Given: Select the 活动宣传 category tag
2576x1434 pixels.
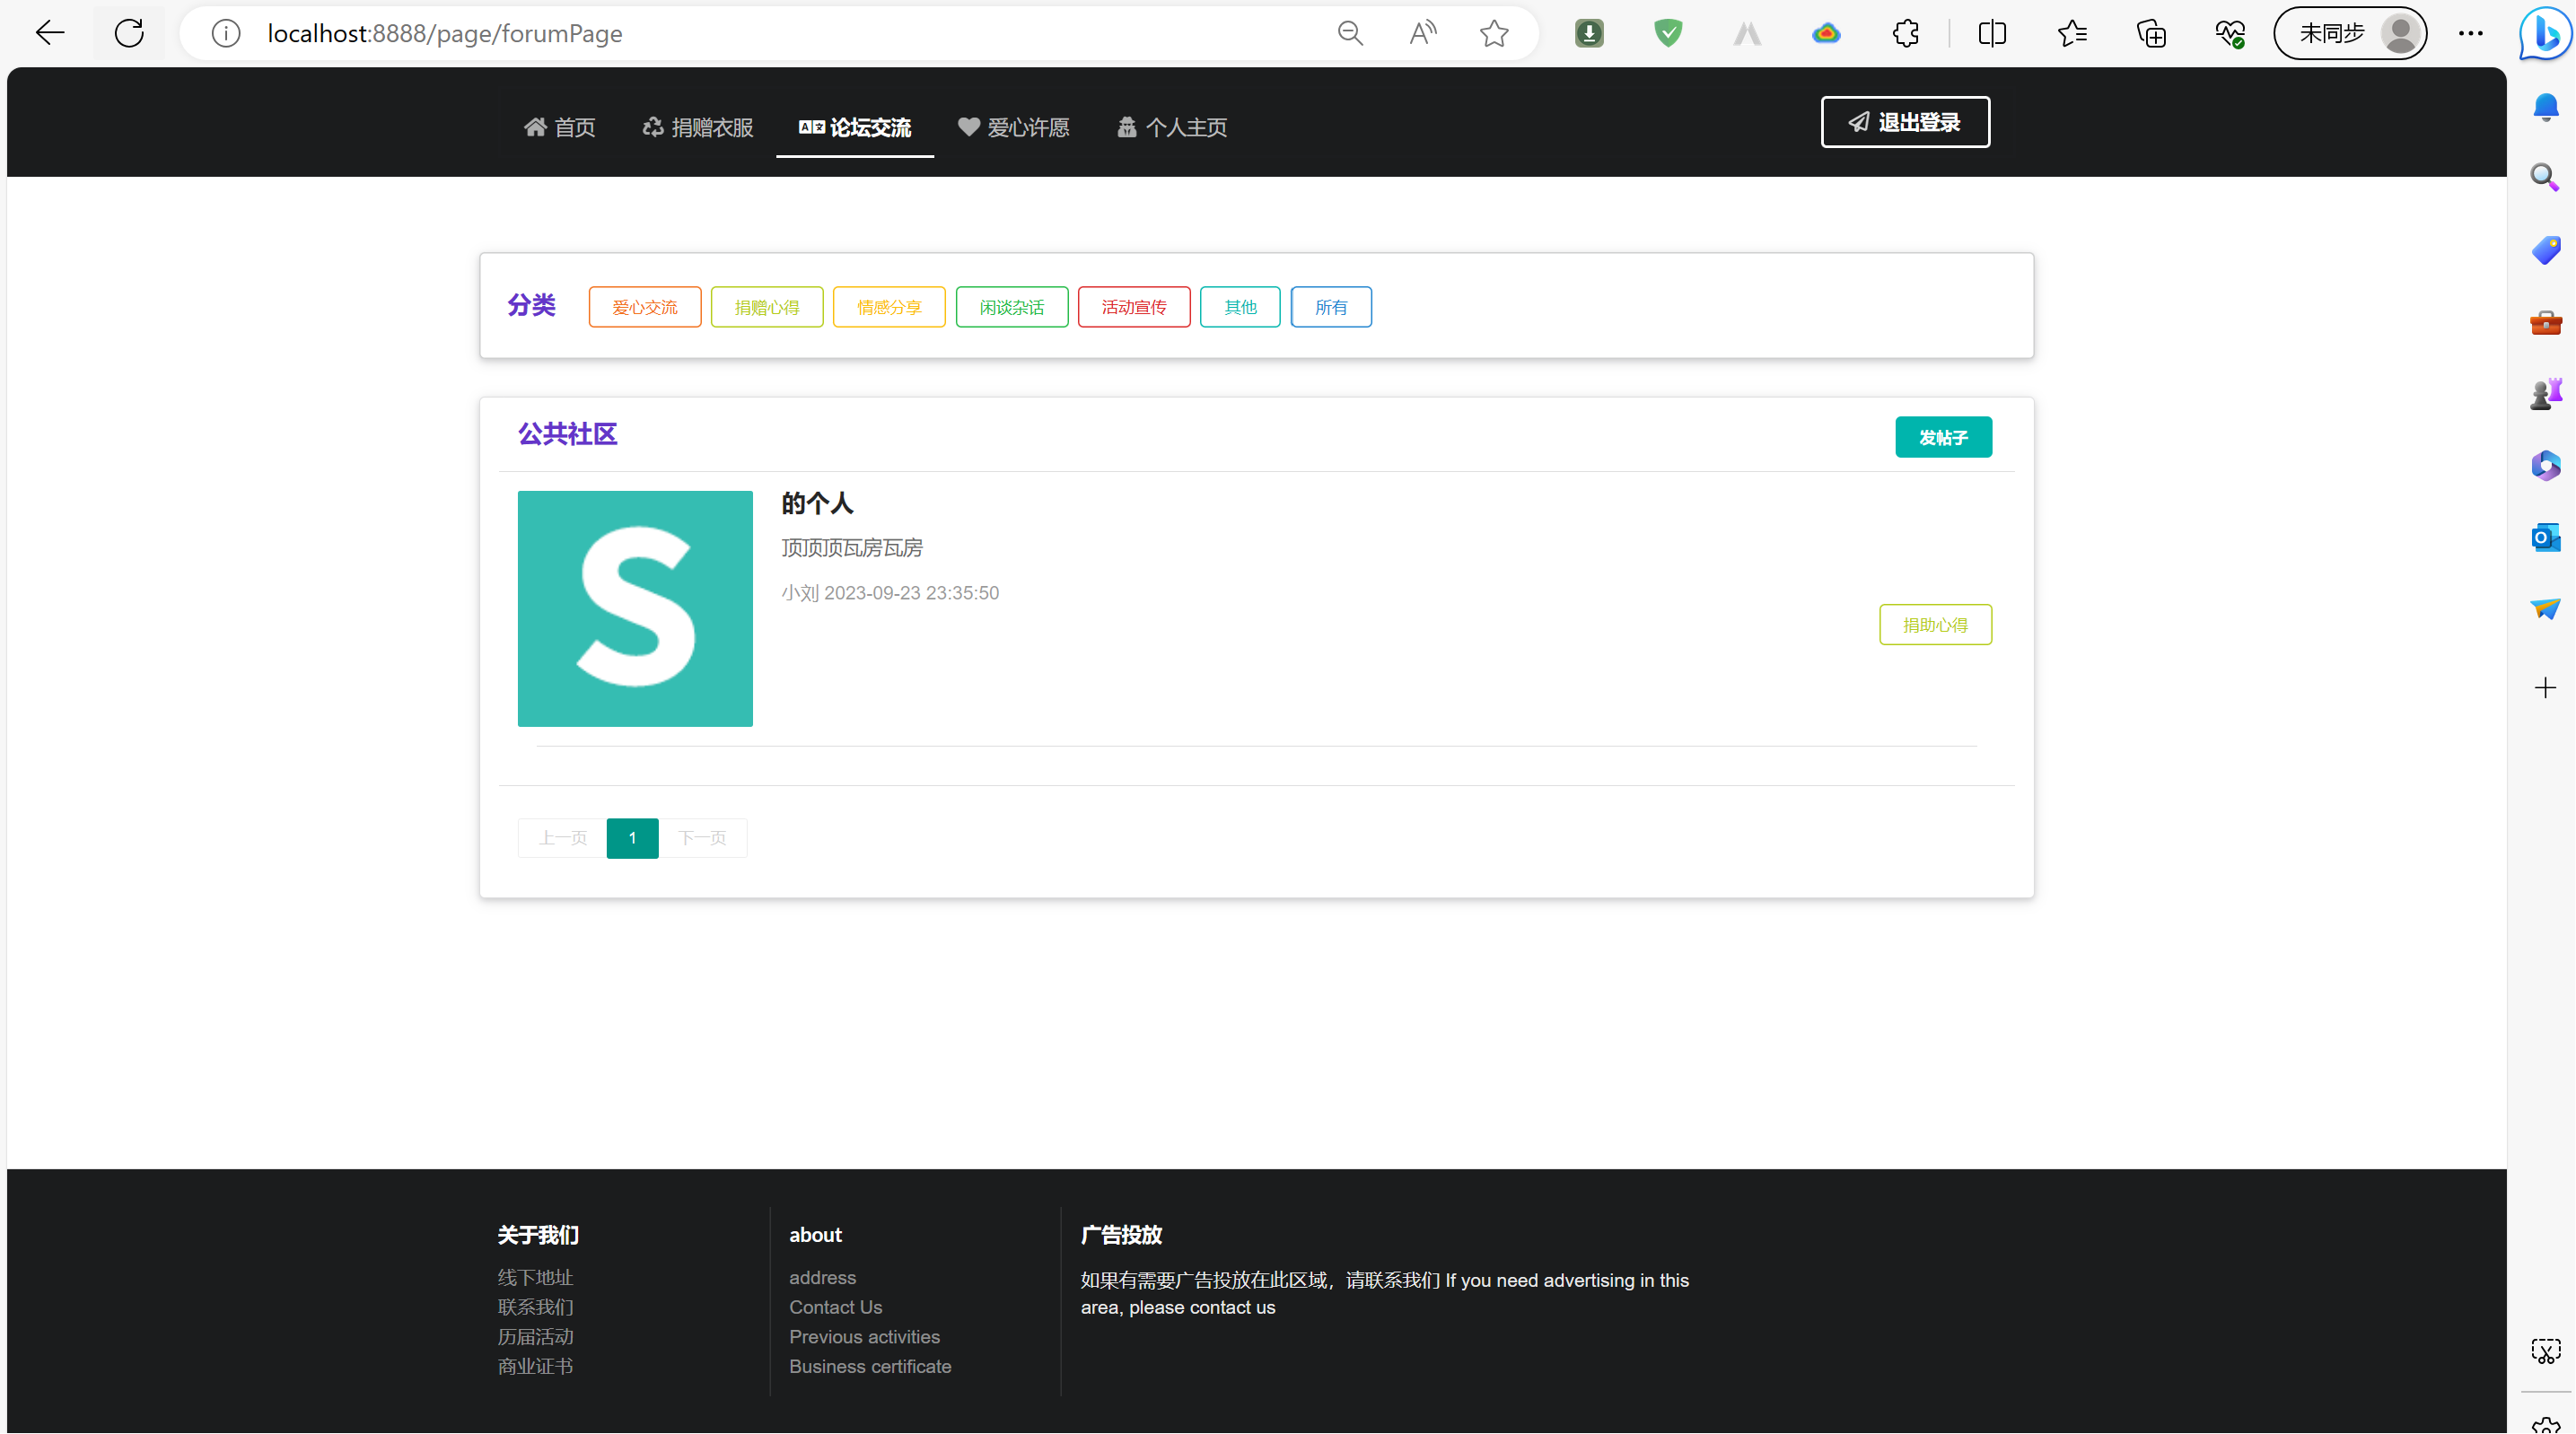Looking at the screenshot, I should (1133, 307).
